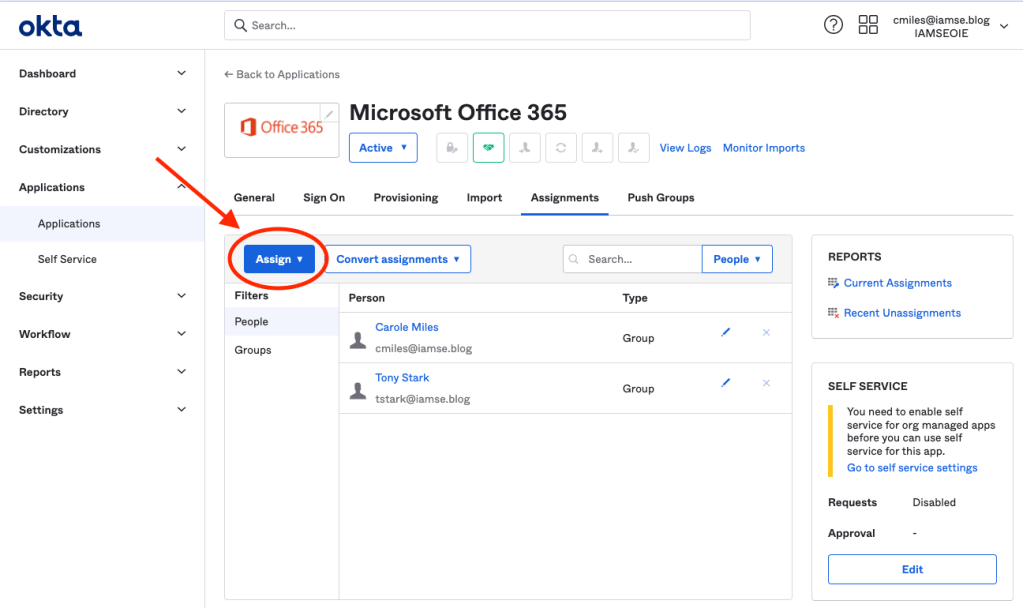Open the apps grid icon in header
The height and width of the screenshot is (608, 1023).
tap(868, 25)
